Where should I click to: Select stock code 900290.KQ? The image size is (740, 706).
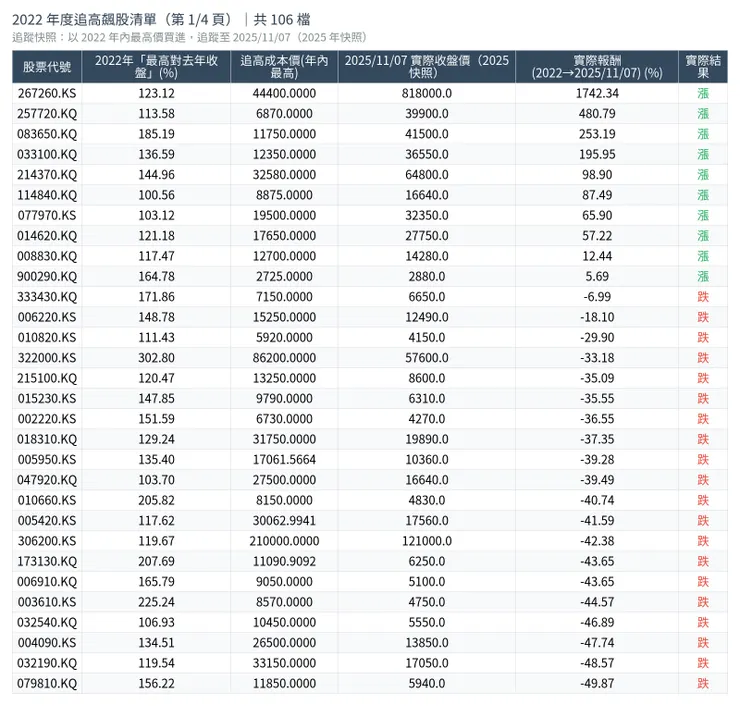pyautogui.click(x=47, y=277)
